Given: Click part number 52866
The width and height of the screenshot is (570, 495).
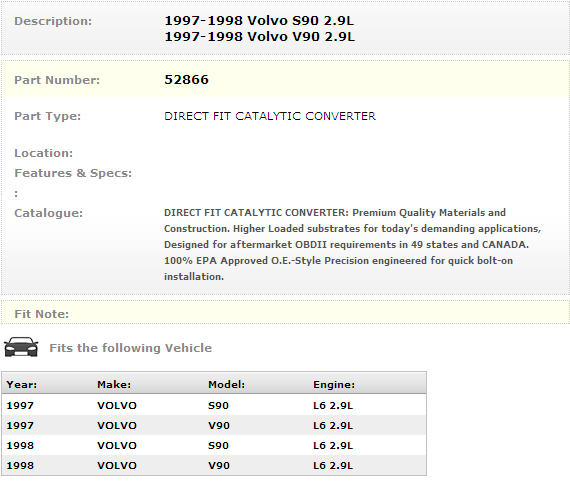Looking at the screenshot, I should pyautogui.click(x=186, y=80).
